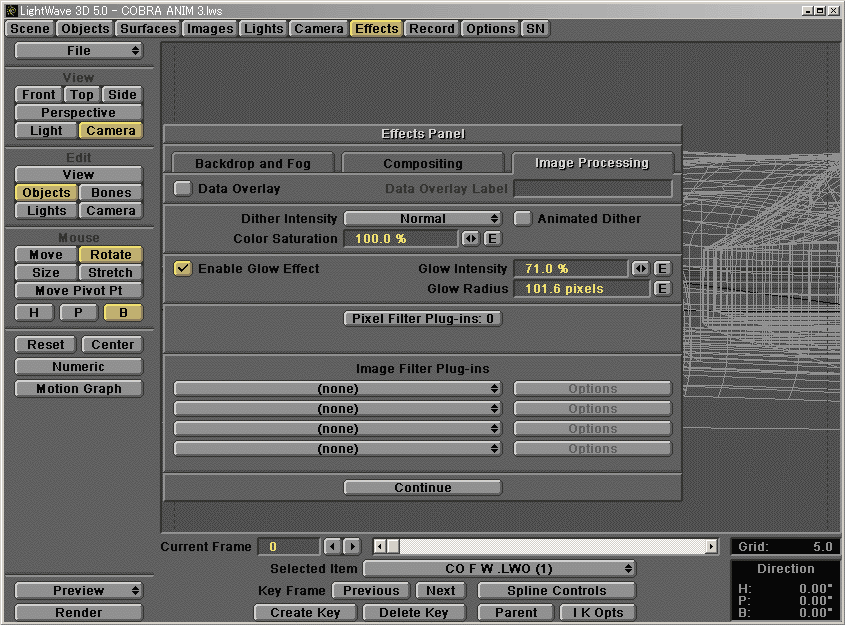The width and height of the screenshot is (845, 625).
Task: Step to the previous frame with the left arrow
Action: coord(332,547)
